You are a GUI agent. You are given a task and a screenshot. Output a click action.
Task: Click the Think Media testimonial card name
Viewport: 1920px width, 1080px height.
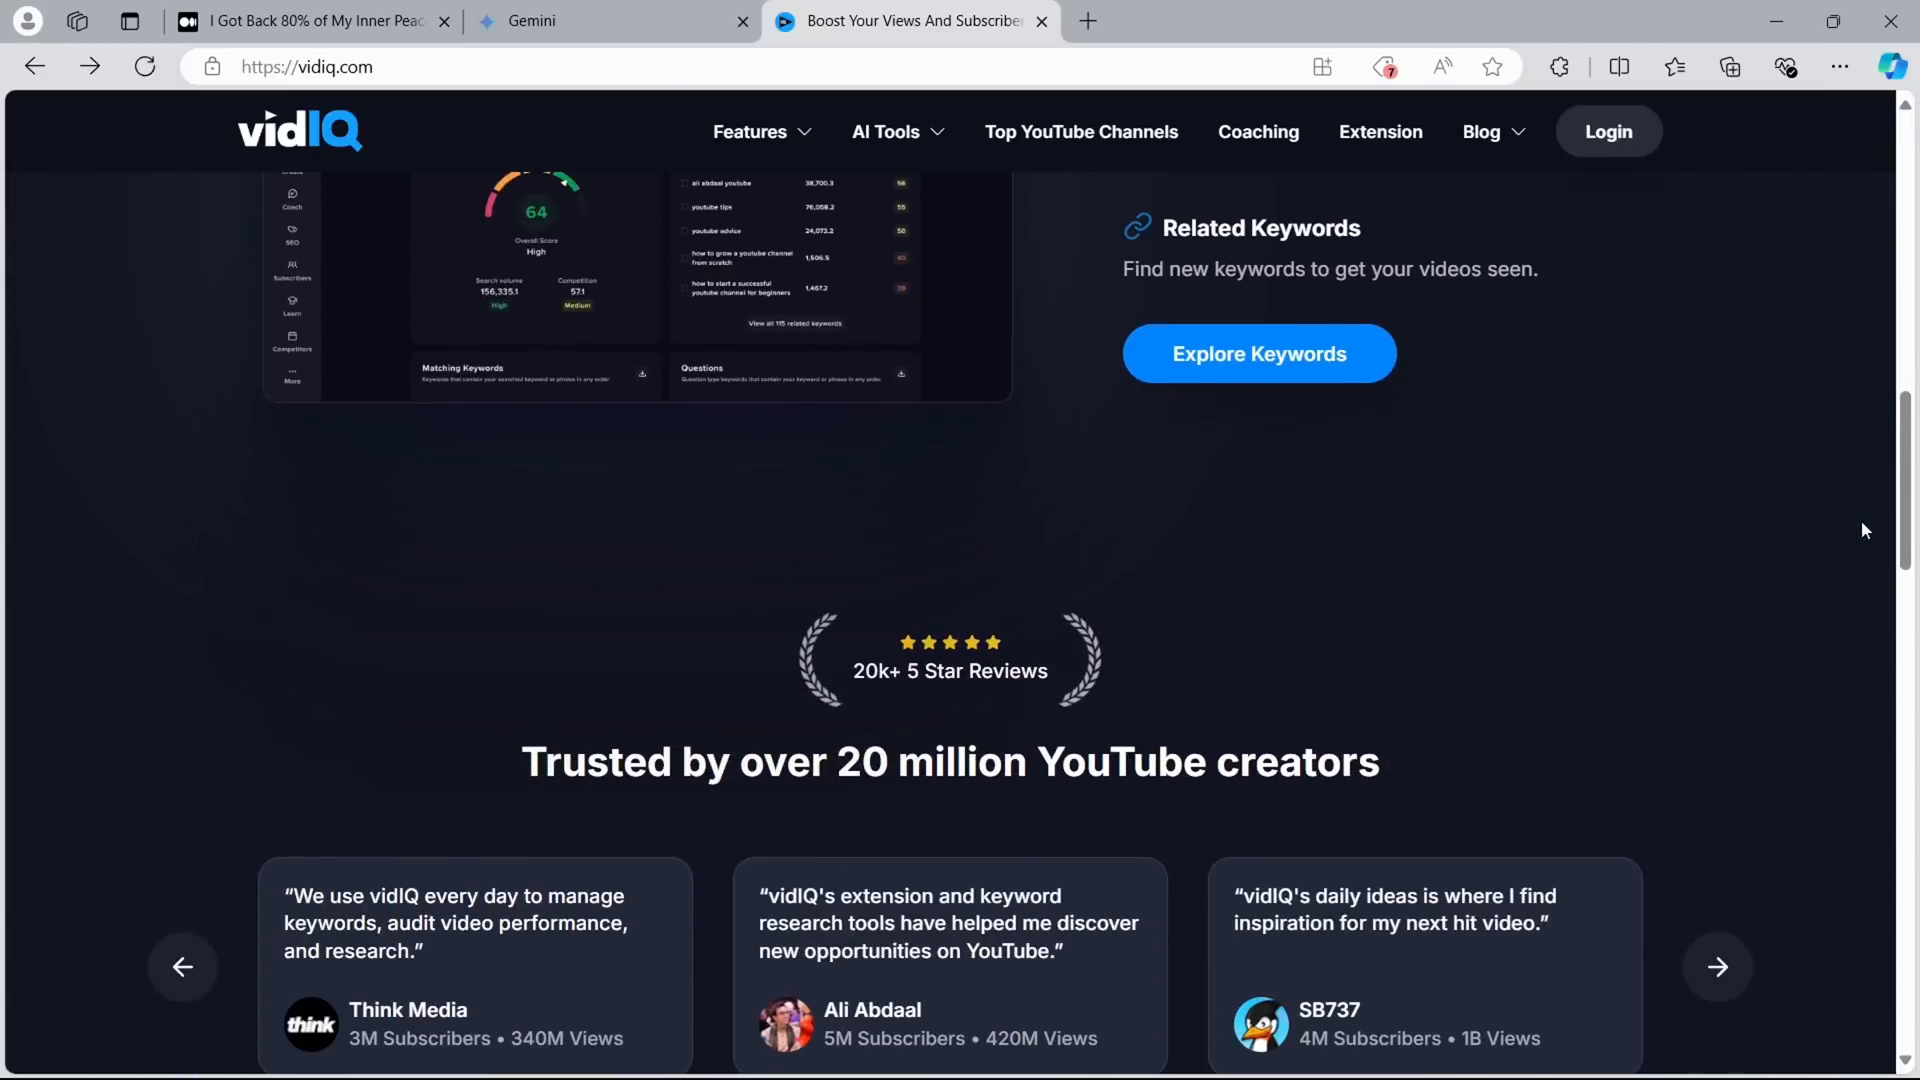click(x=408, y=1010)
